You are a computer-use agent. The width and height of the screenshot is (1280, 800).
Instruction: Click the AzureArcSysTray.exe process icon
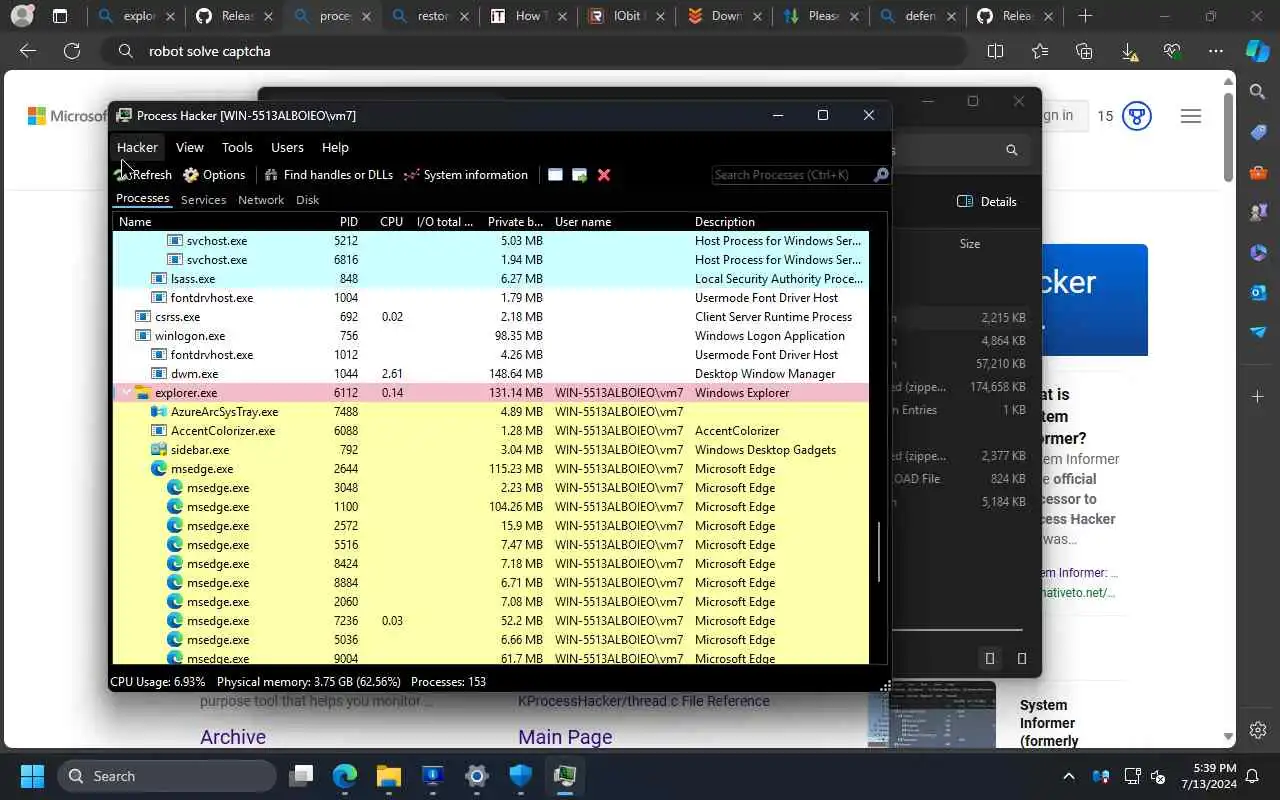158,412
